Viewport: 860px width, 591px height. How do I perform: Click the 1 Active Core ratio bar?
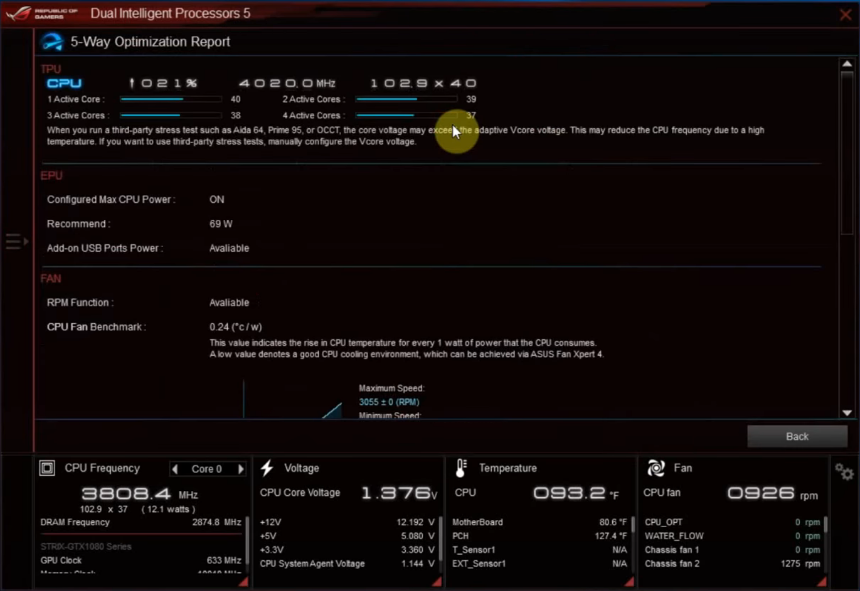[171, 99]
